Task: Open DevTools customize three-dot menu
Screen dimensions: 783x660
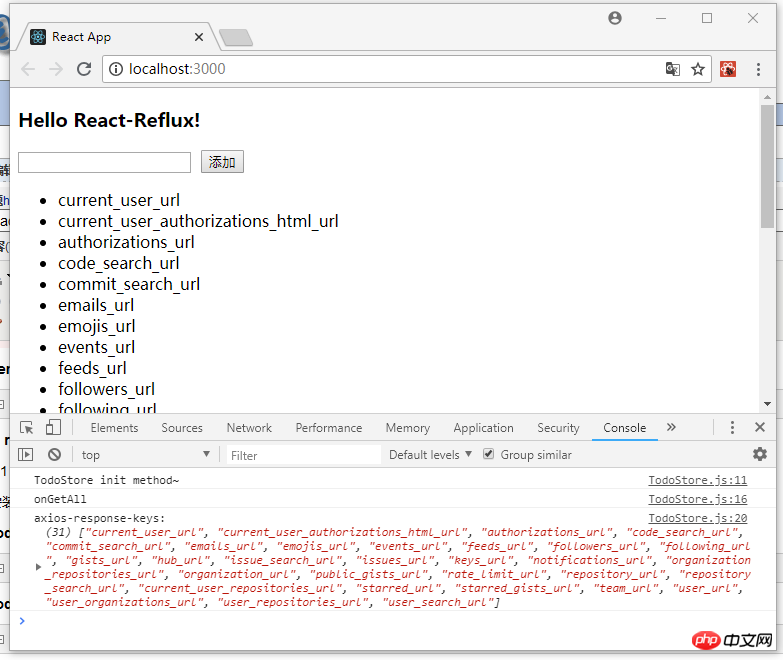Action: pyautogui.click(x=732, y=427)
